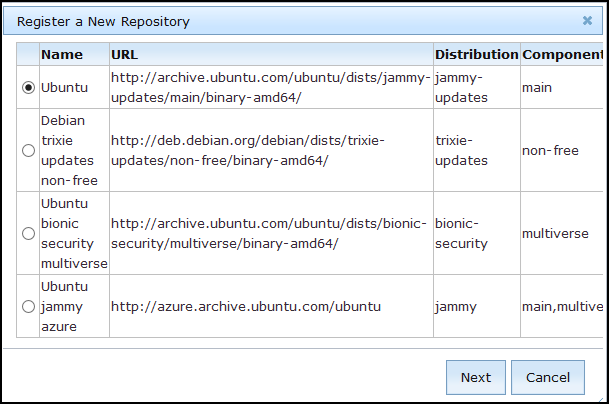Click the bionic-security multiverse URL cell

click(271, 233)
